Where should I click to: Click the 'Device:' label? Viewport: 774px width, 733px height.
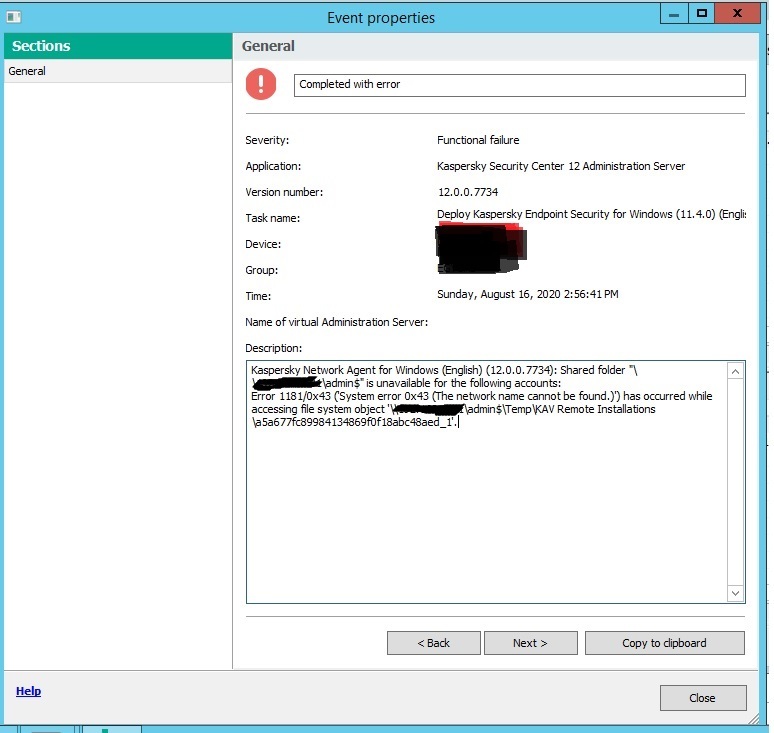[x=263, y=244]
